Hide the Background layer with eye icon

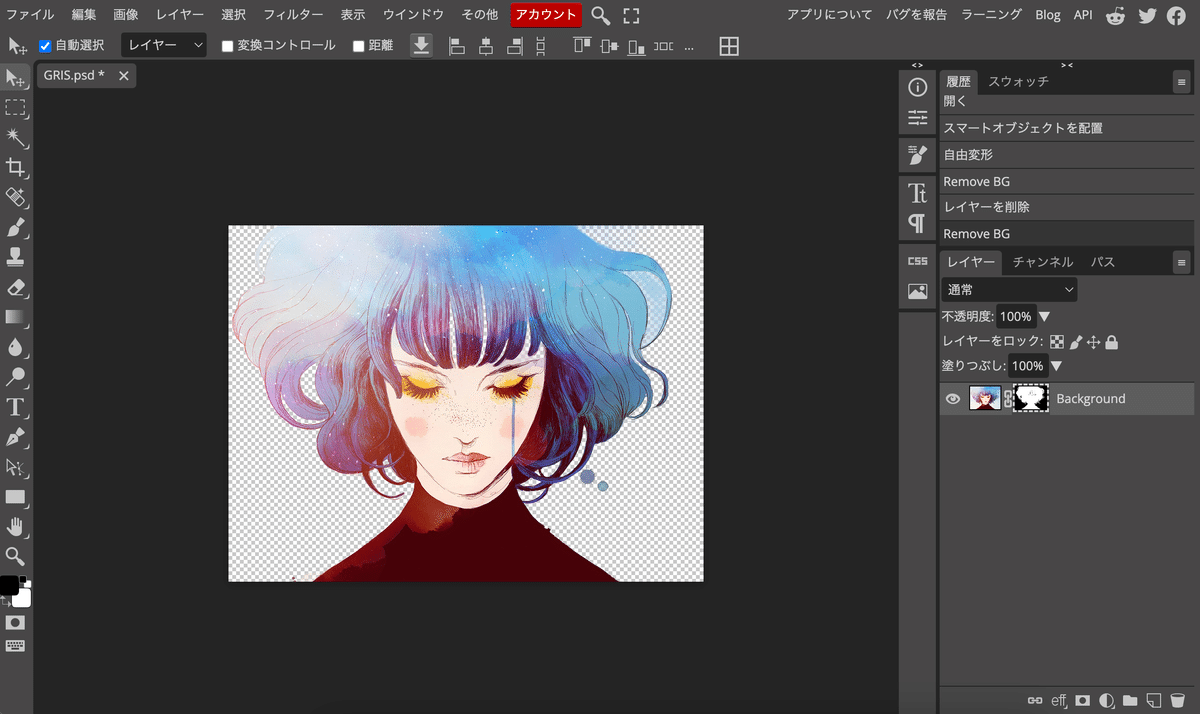click(953, 399)
